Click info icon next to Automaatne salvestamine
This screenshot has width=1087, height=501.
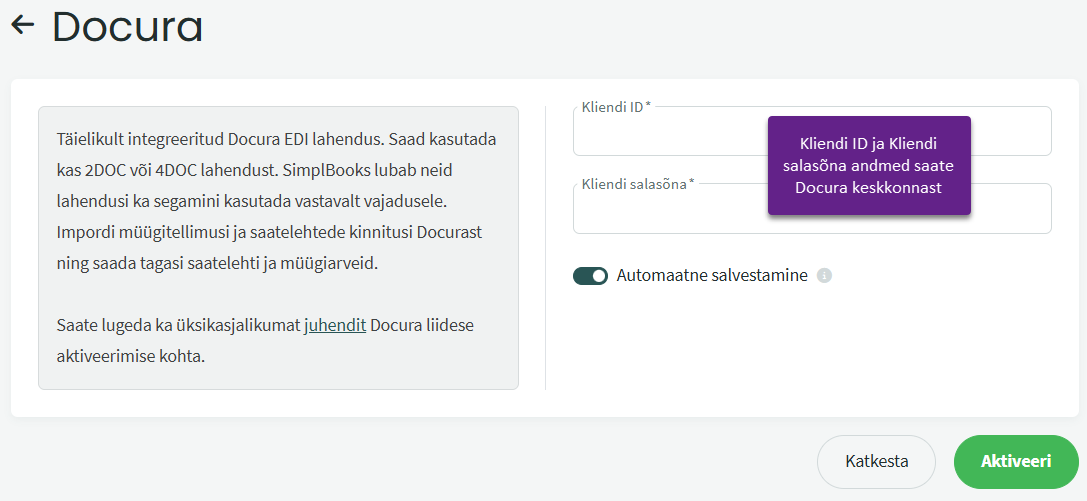[824, 276]
